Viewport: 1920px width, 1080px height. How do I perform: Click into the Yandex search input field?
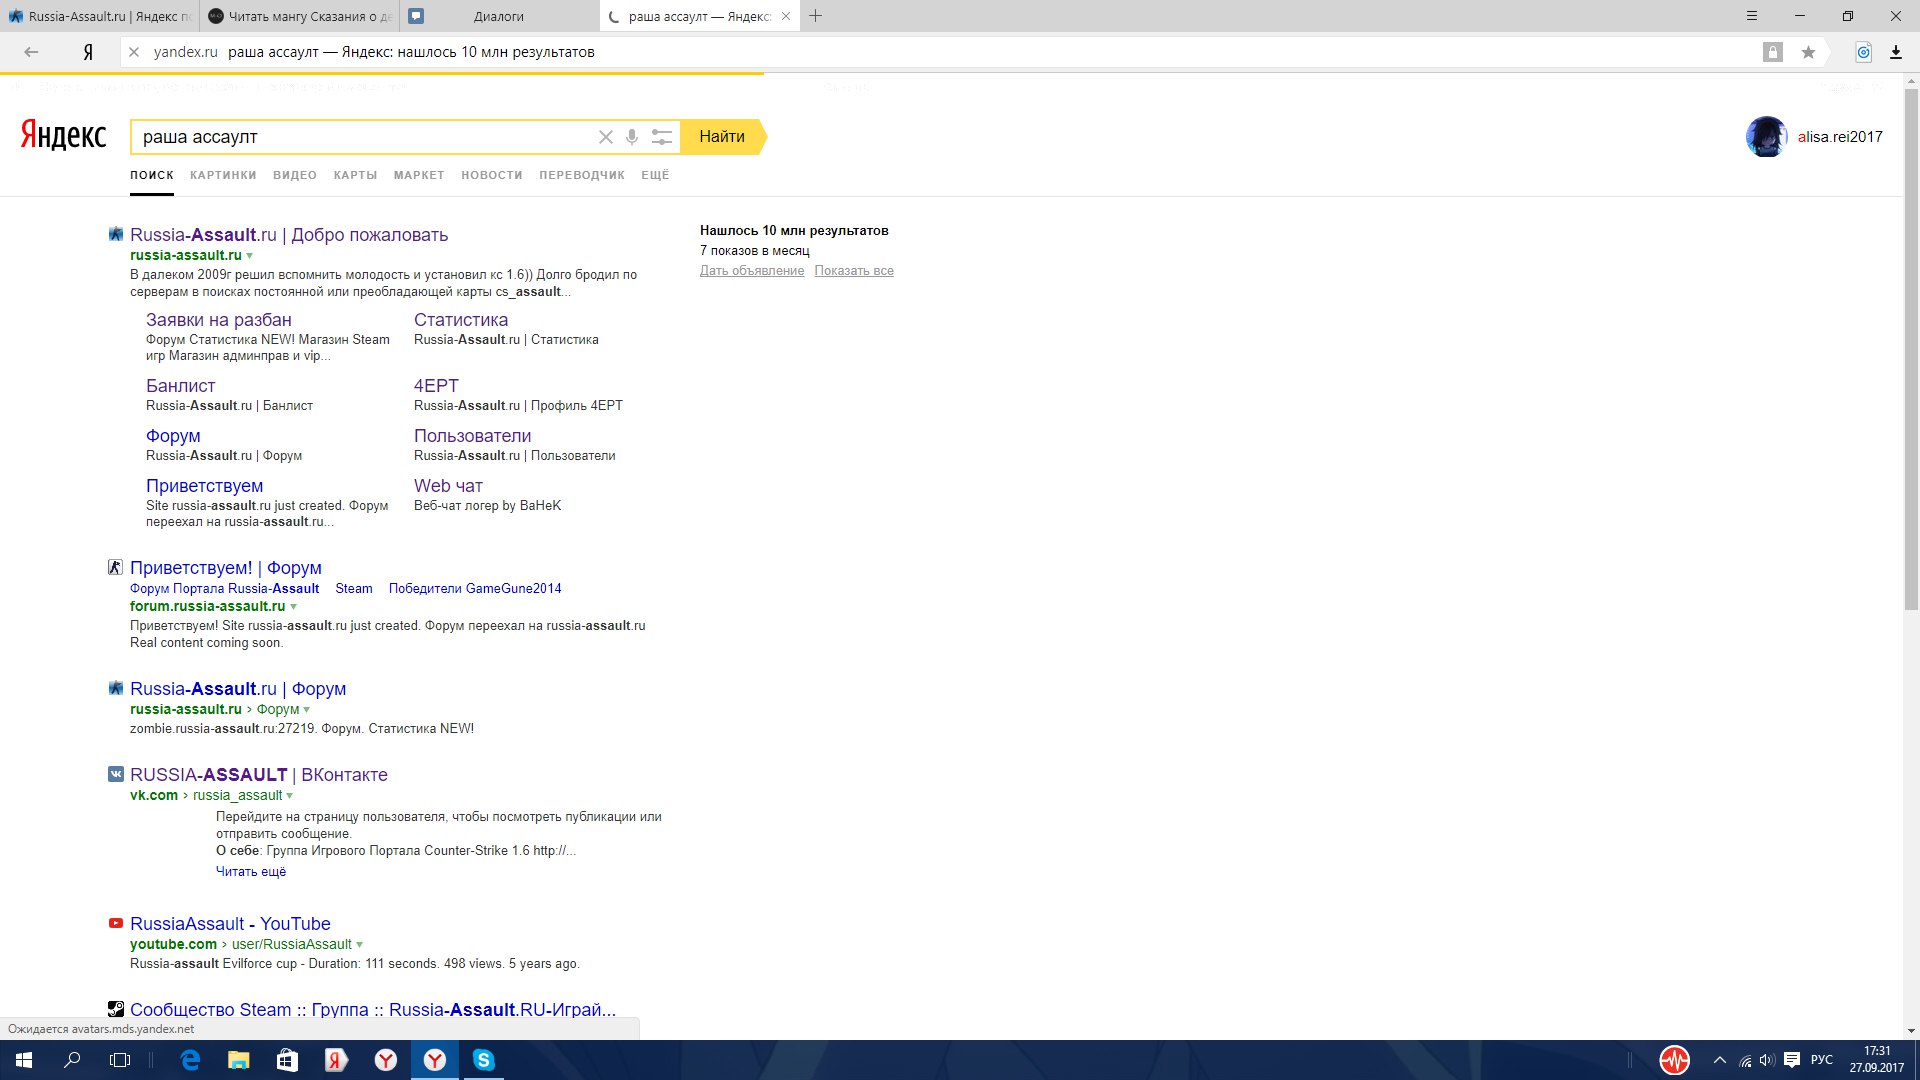(x=360, y=137)
